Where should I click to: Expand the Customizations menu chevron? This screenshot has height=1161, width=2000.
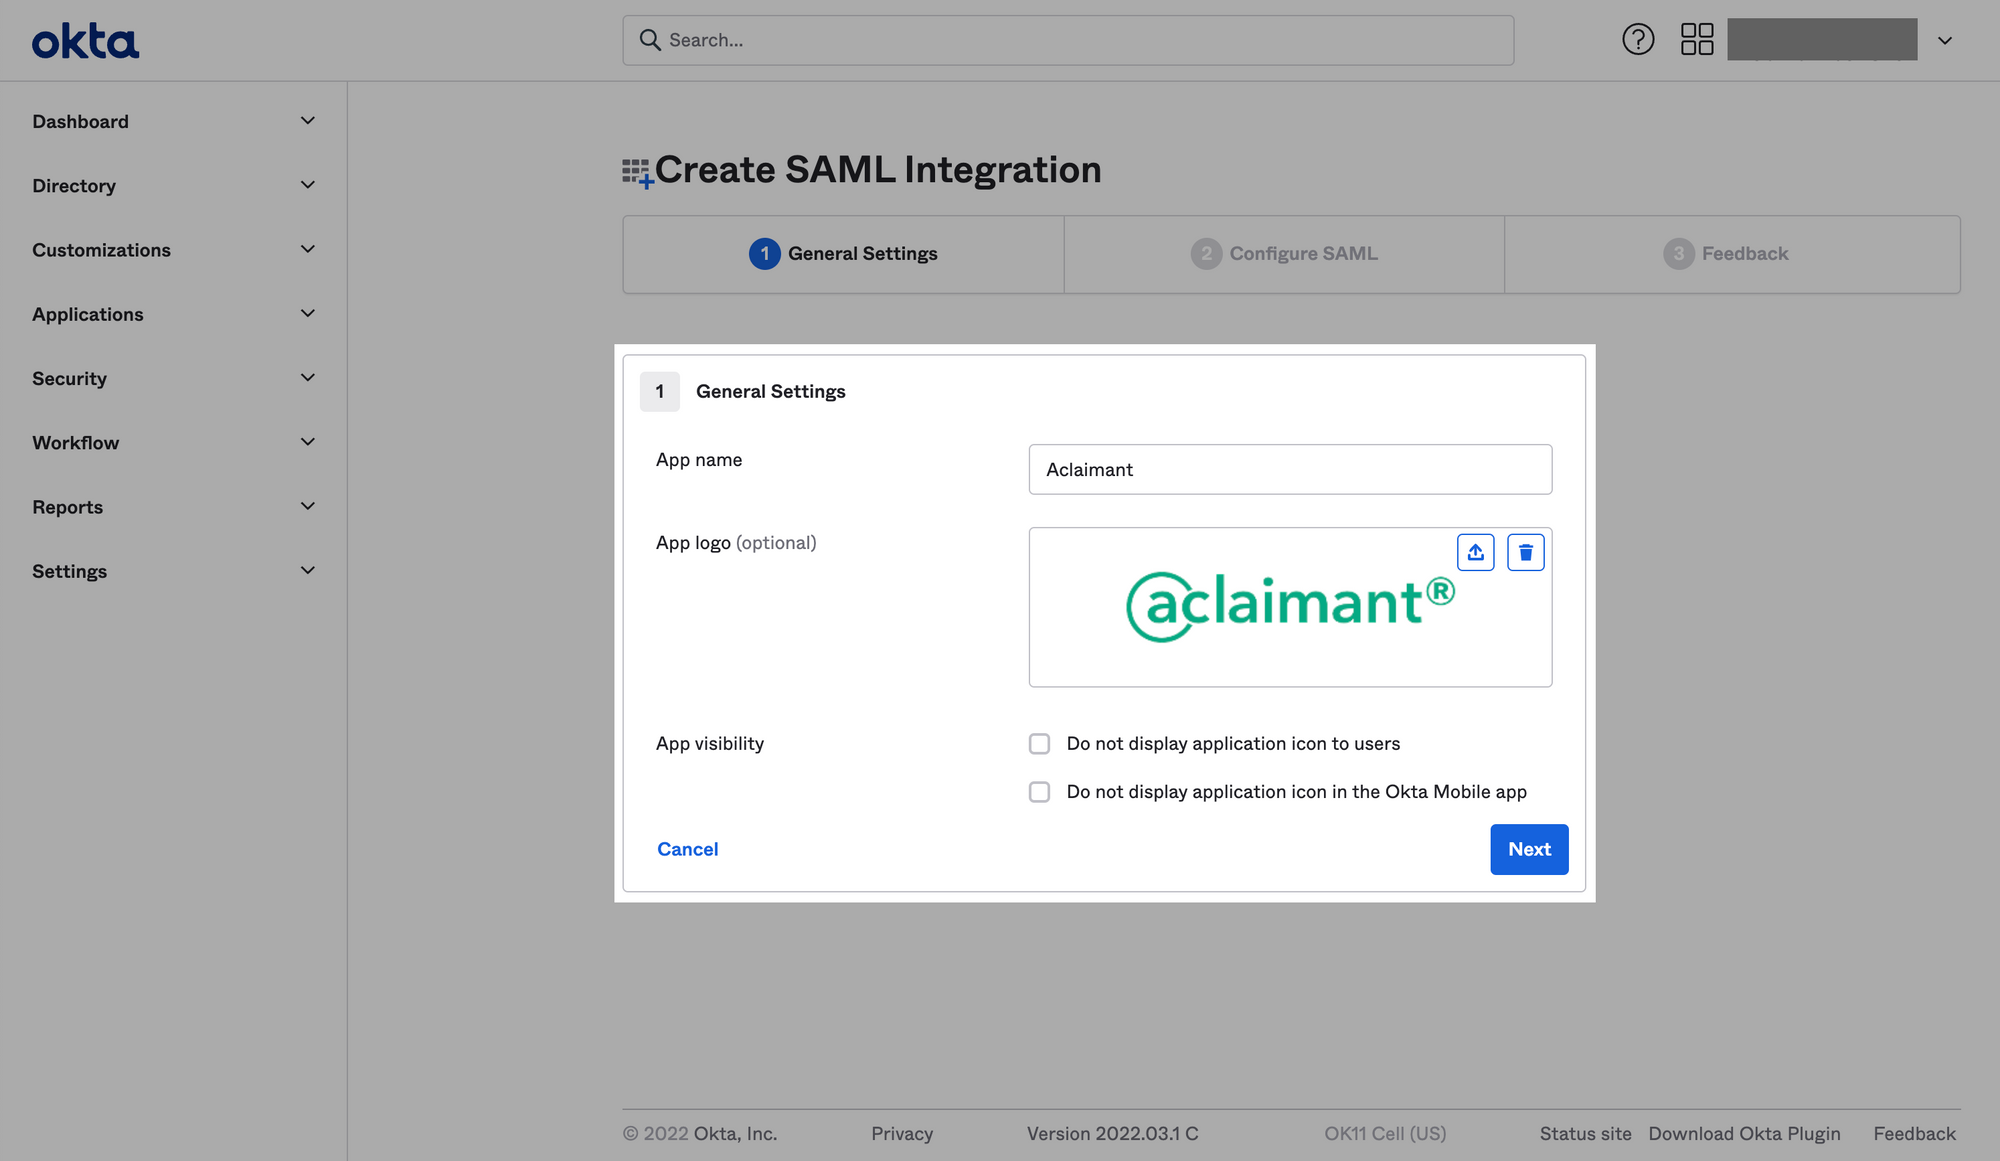(x=308, y=249)
